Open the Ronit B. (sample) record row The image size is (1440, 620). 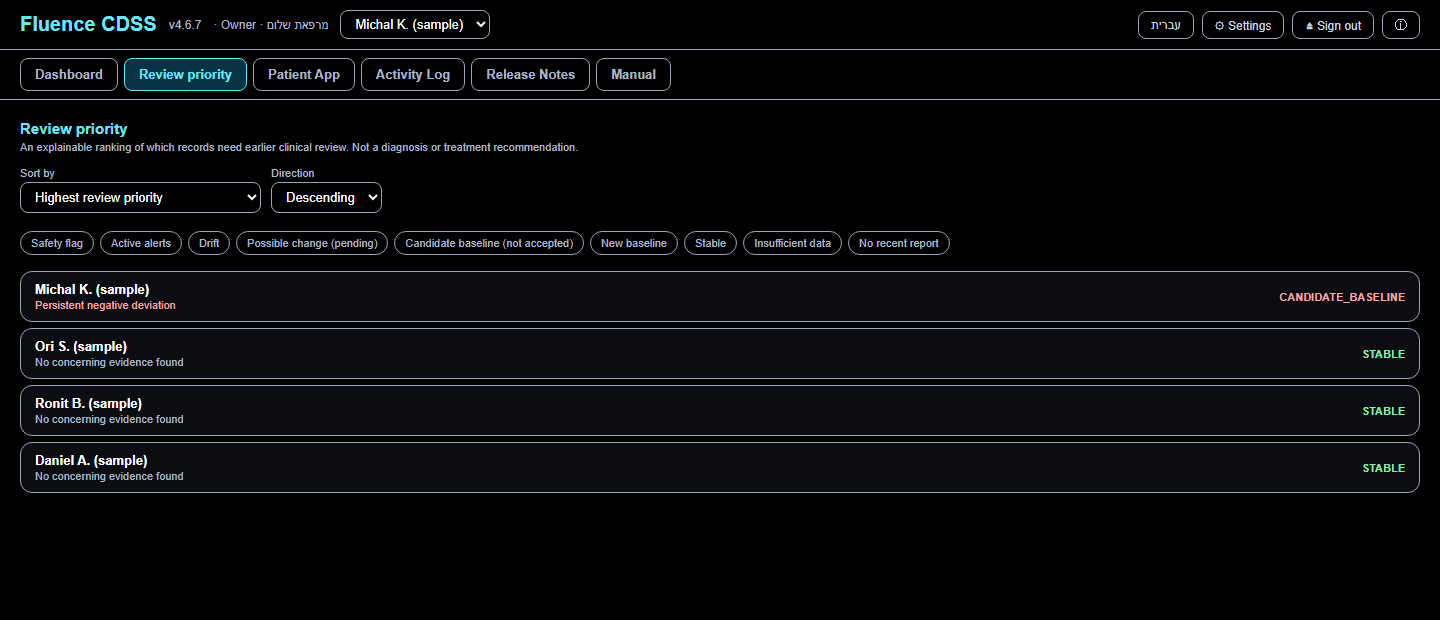point(720,411)
